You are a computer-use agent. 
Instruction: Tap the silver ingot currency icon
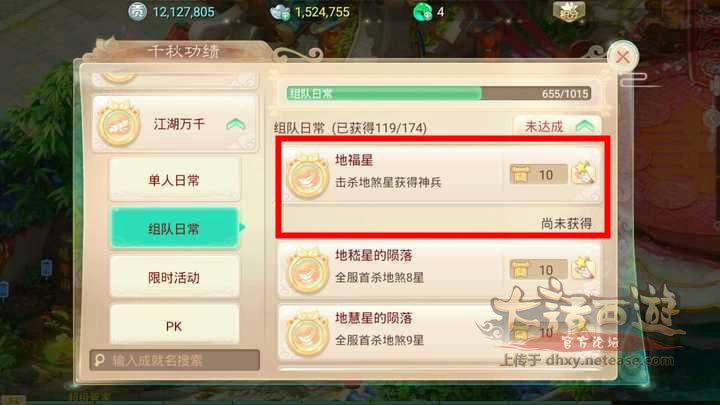coord(281,12)
